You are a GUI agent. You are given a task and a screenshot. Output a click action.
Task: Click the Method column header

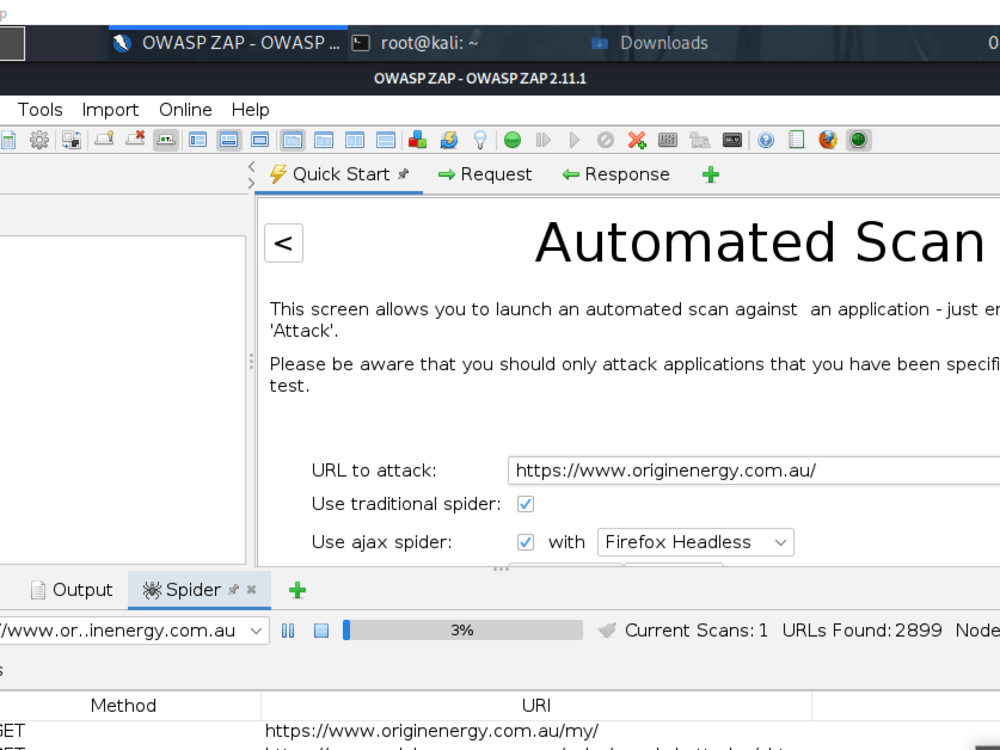click(x=123, y=705)
